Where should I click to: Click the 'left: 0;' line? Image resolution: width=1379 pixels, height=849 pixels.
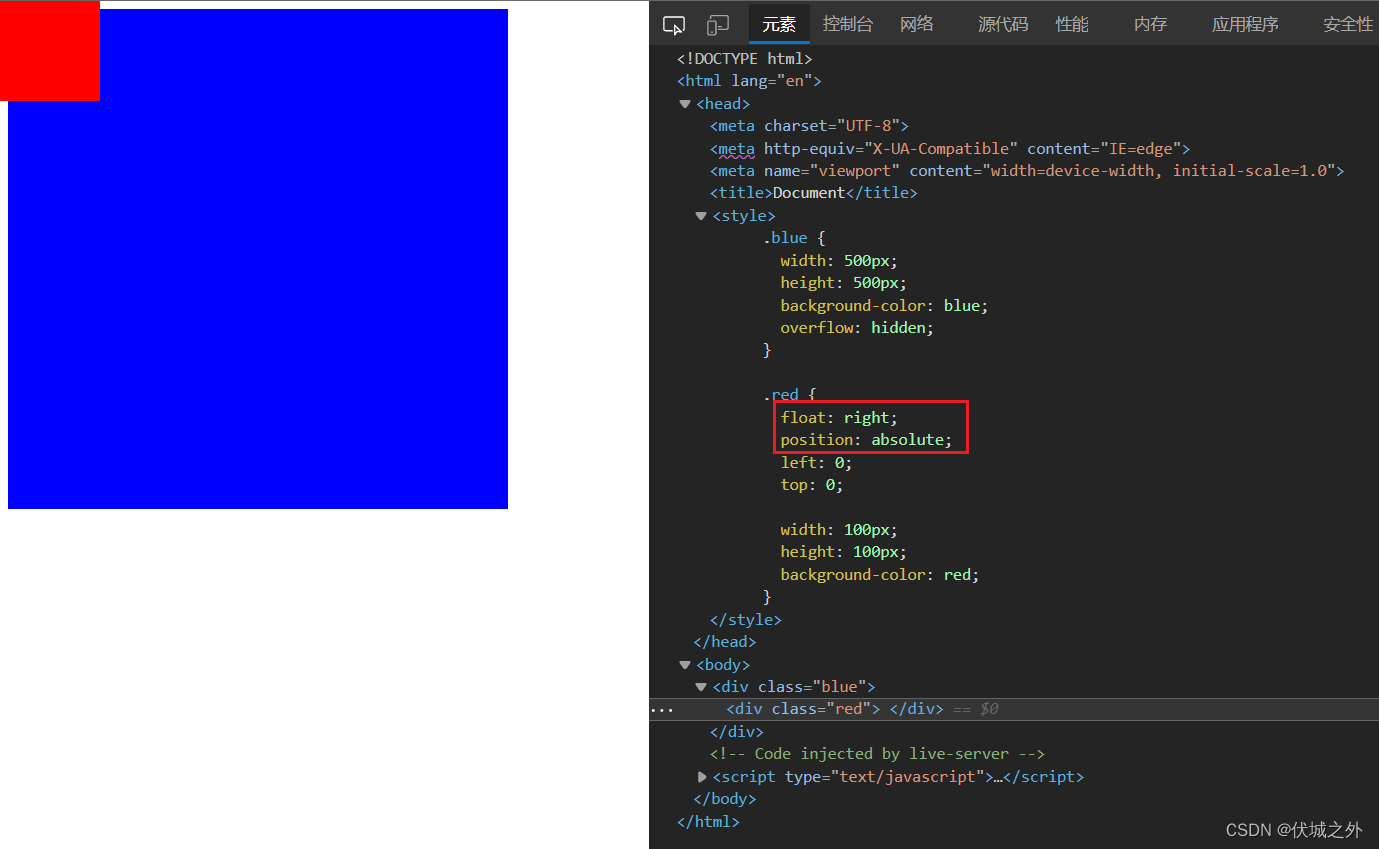(x=817, y=463)
